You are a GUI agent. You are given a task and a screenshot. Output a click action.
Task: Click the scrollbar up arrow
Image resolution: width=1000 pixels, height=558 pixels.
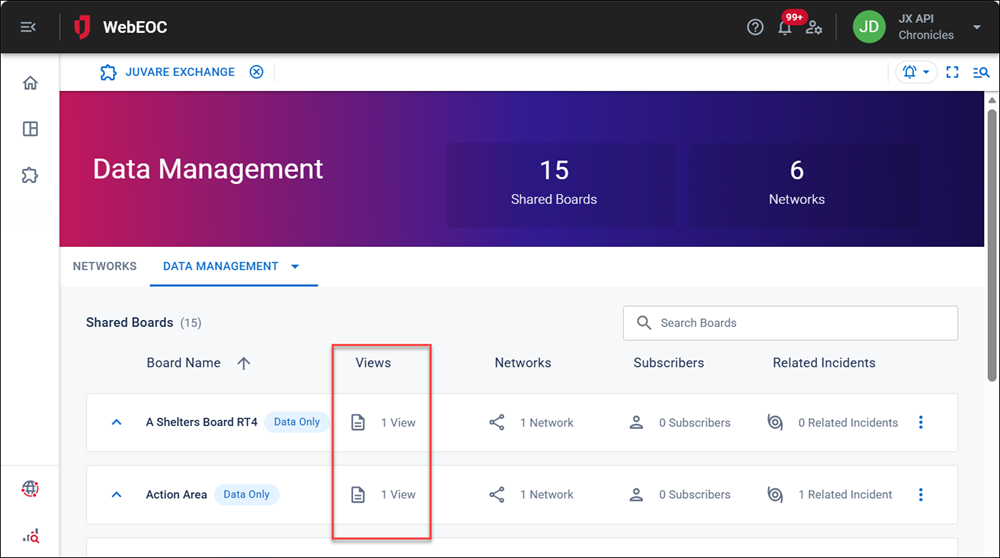pos(992,100)
